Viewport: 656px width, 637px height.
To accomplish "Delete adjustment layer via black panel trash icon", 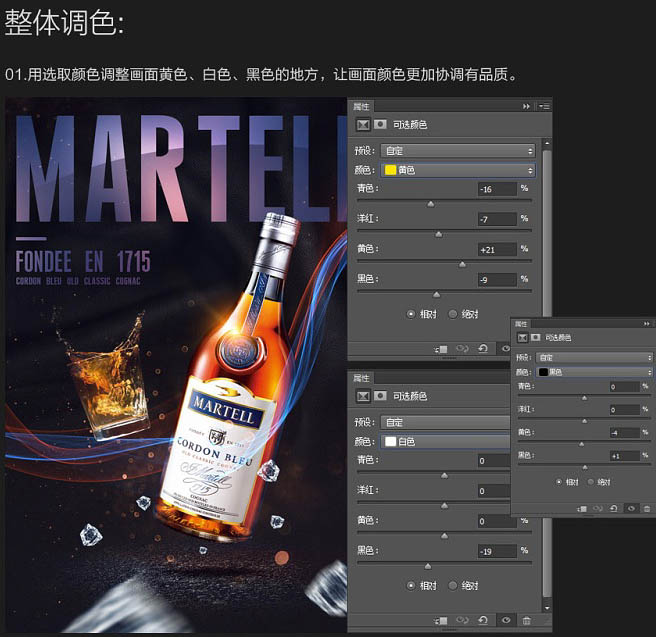I will click(647, 509).
